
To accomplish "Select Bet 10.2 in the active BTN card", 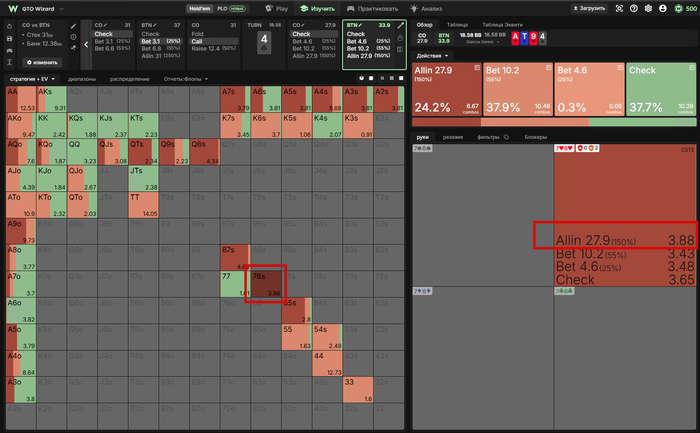I will click(x=368, y=48).
